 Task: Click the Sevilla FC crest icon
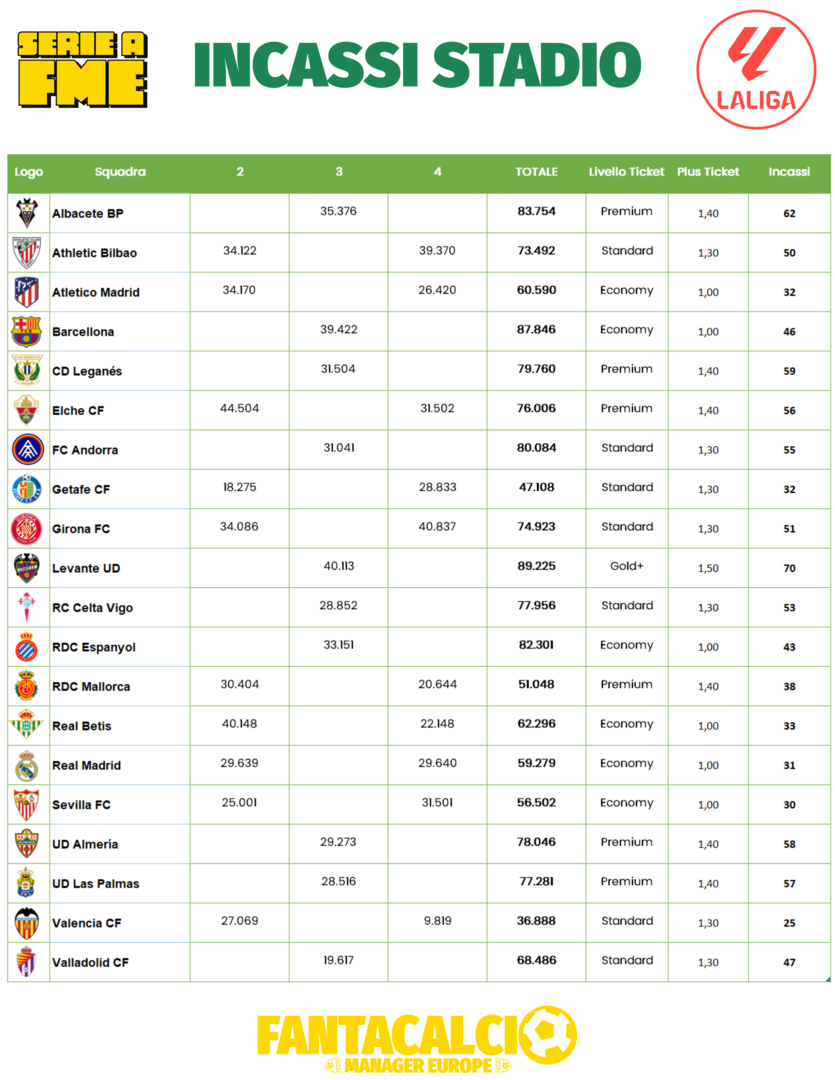(27, 804)
